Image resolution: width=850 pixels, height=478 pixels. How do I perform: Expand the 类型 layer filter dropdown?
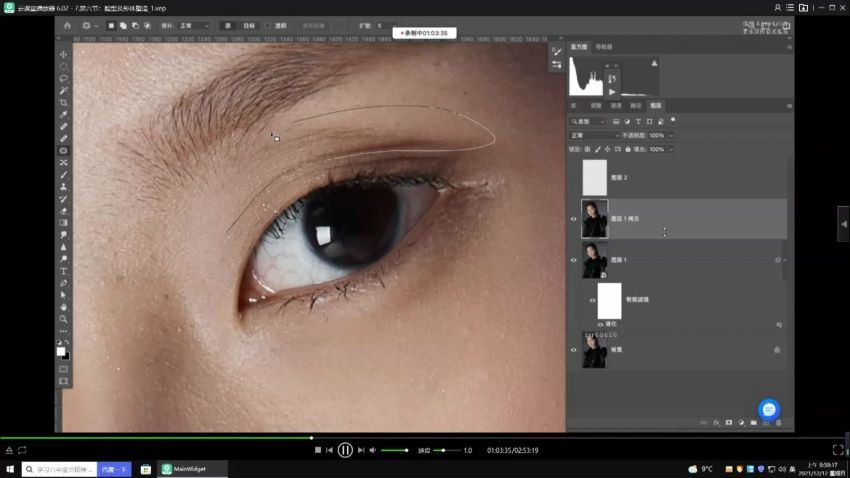coord(588,121)
